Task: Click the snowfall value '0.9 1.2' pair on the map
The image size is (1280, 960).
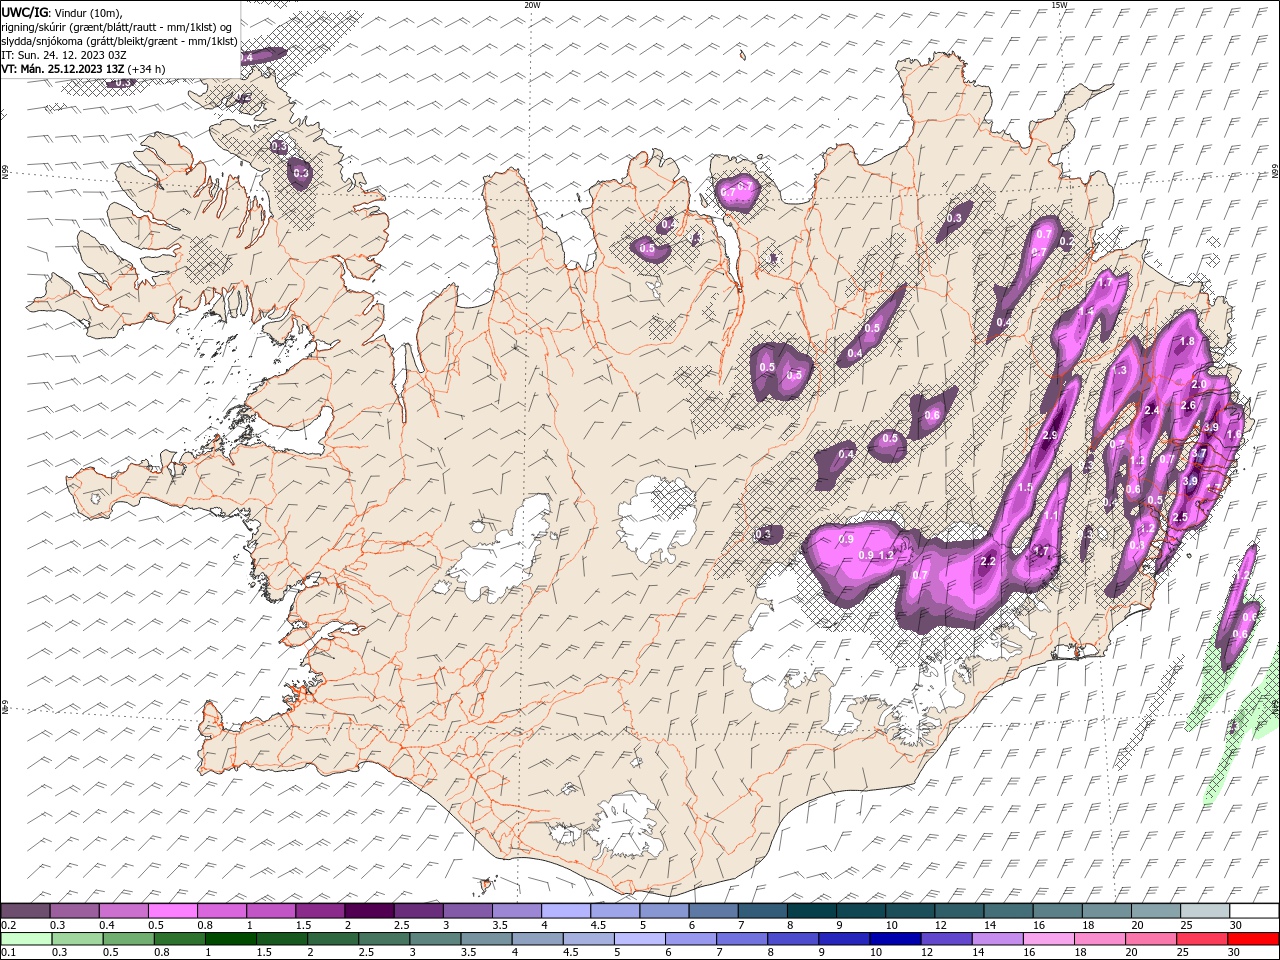Action: (x=876, y=556)
